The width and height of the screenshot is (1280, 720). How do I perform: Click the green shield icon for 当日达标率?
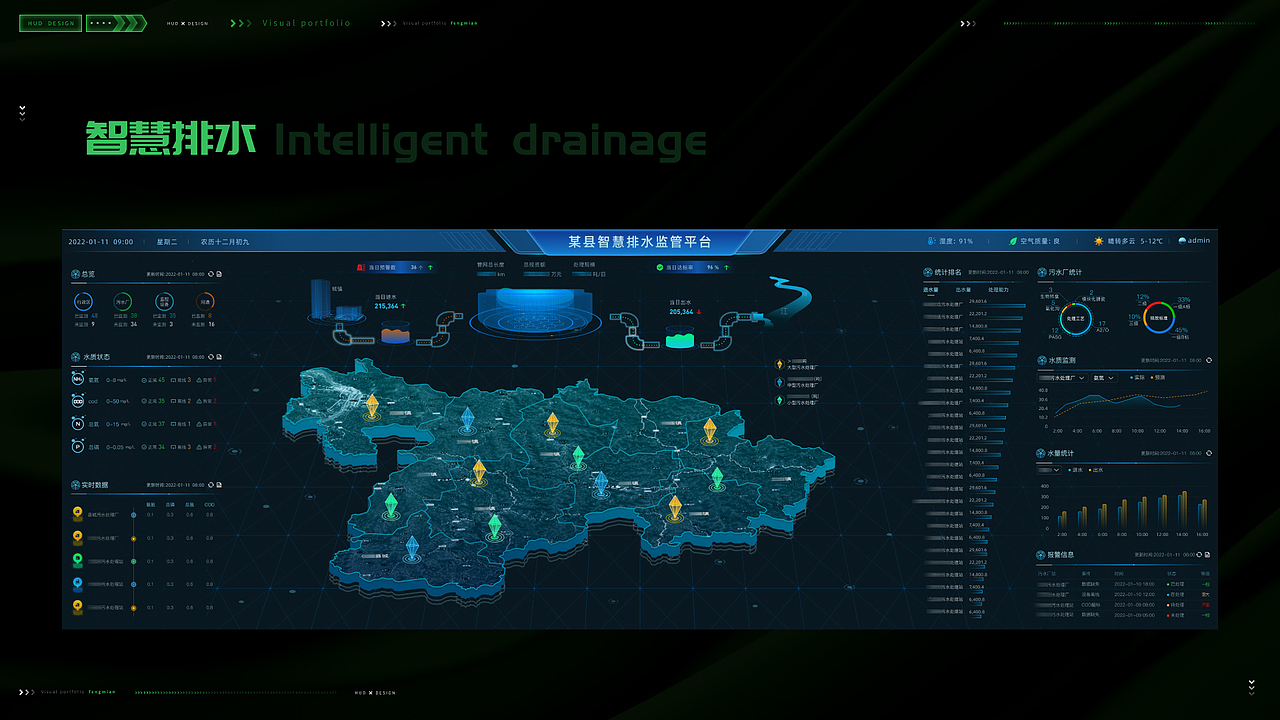660,267
